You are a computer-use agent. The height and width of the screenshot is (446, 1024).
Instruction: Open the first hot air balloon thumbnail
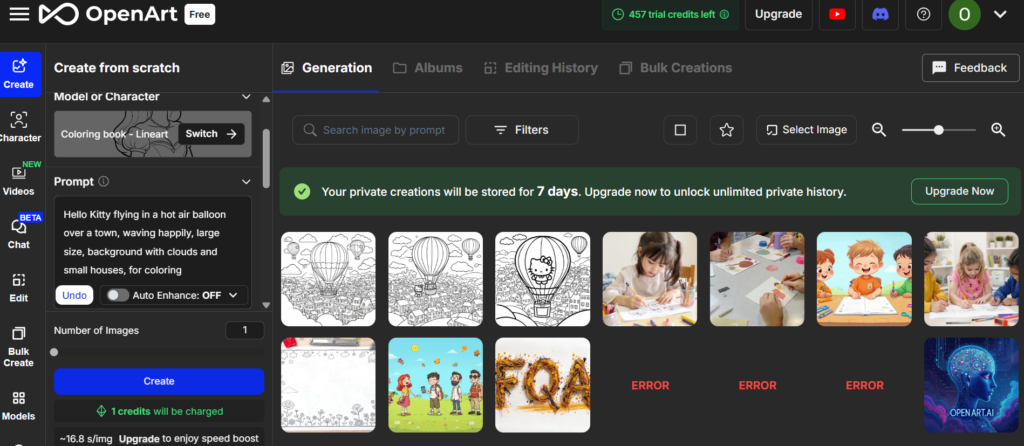[x=328, y=279]
